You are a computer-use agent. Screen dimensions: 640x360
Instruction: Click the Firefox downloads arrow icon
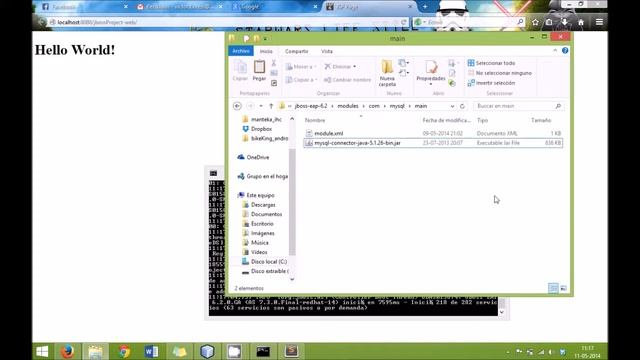(565, 22)
